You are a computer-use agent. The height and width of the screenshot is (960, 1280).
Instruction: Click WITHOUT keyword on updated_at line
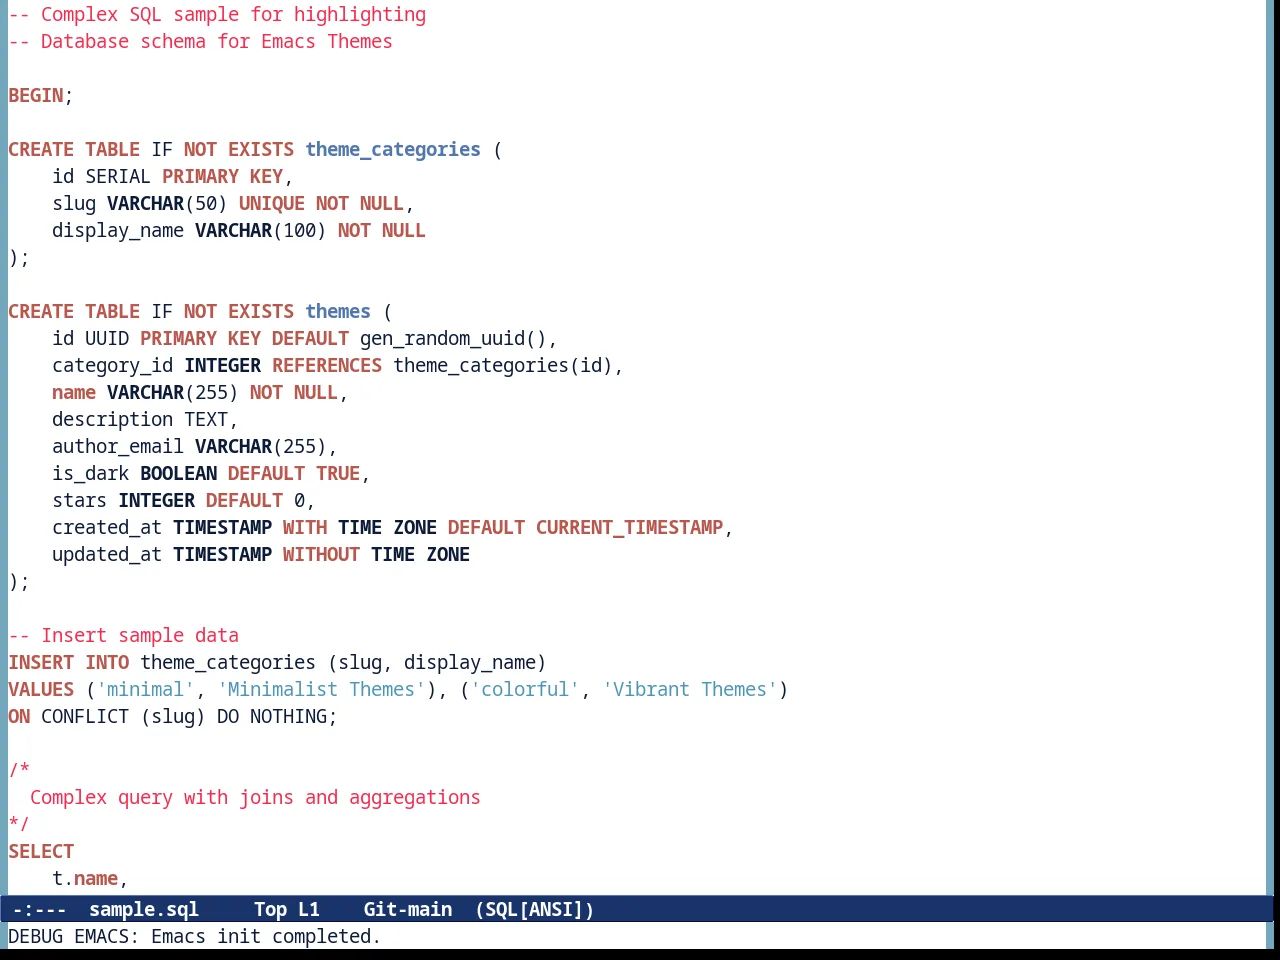(x=321, y=554)
